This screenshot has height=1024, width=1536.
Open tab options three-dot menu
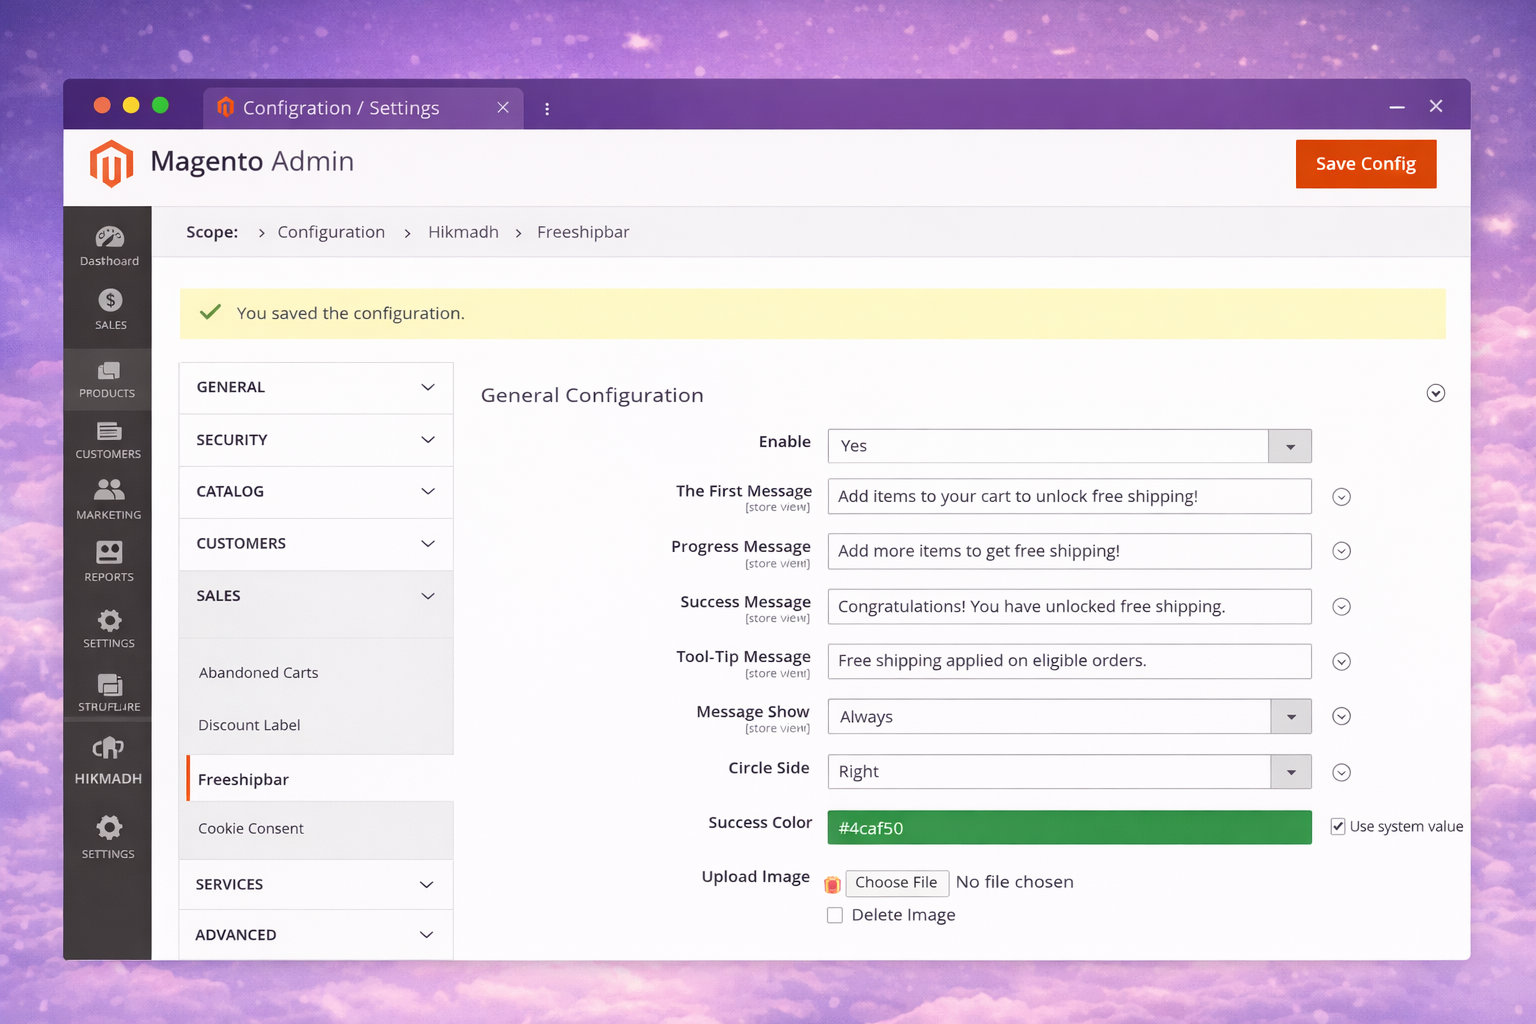pos(547,108)
